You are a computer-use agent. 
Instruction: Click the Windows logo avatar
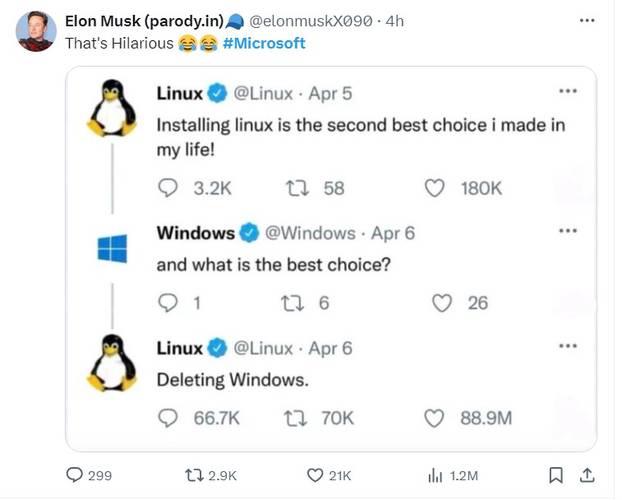point(112,248)
